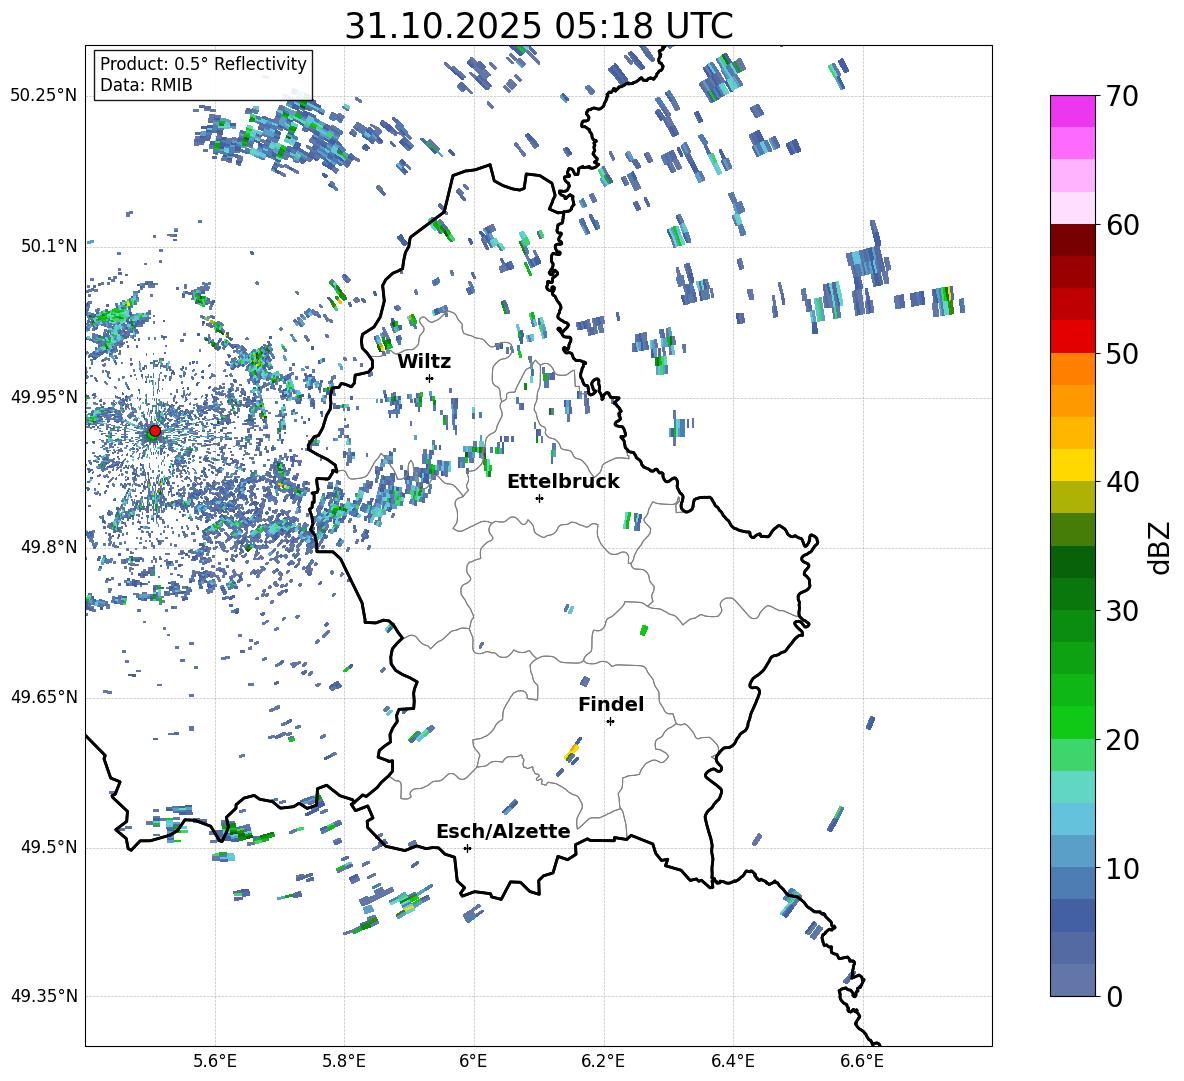
Task: Select the Esch/Alzette city label
Action: (503, 831)
